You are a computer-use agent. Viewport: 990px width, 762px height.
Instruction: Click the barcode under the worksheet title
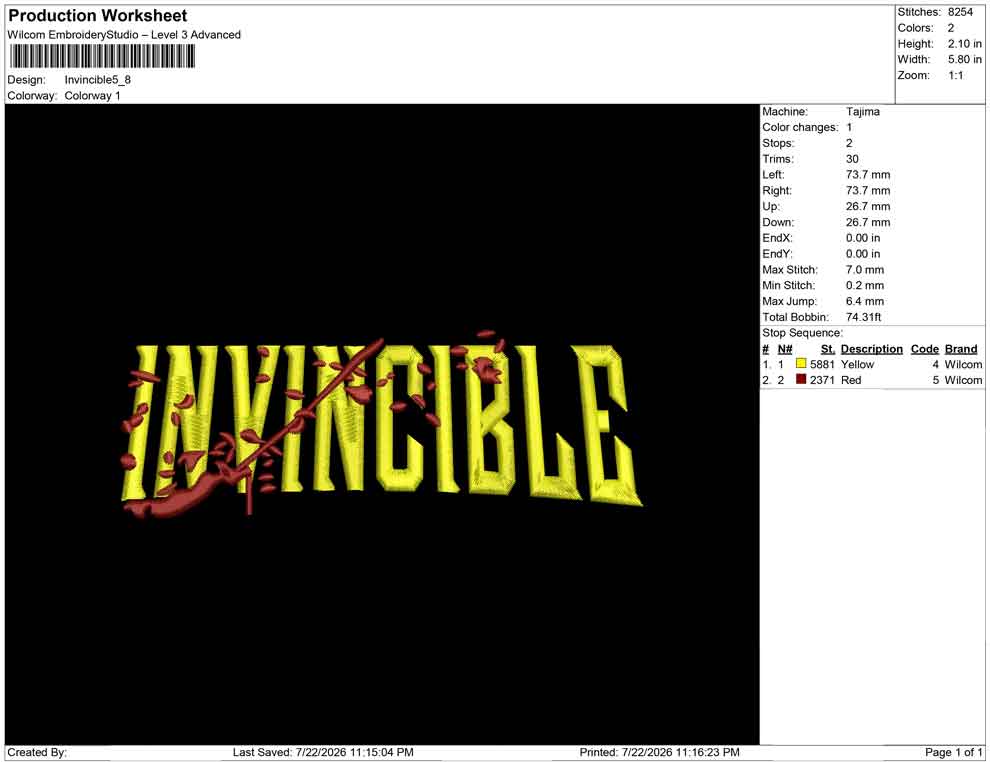pyautogui.click(x=102, y=57)
